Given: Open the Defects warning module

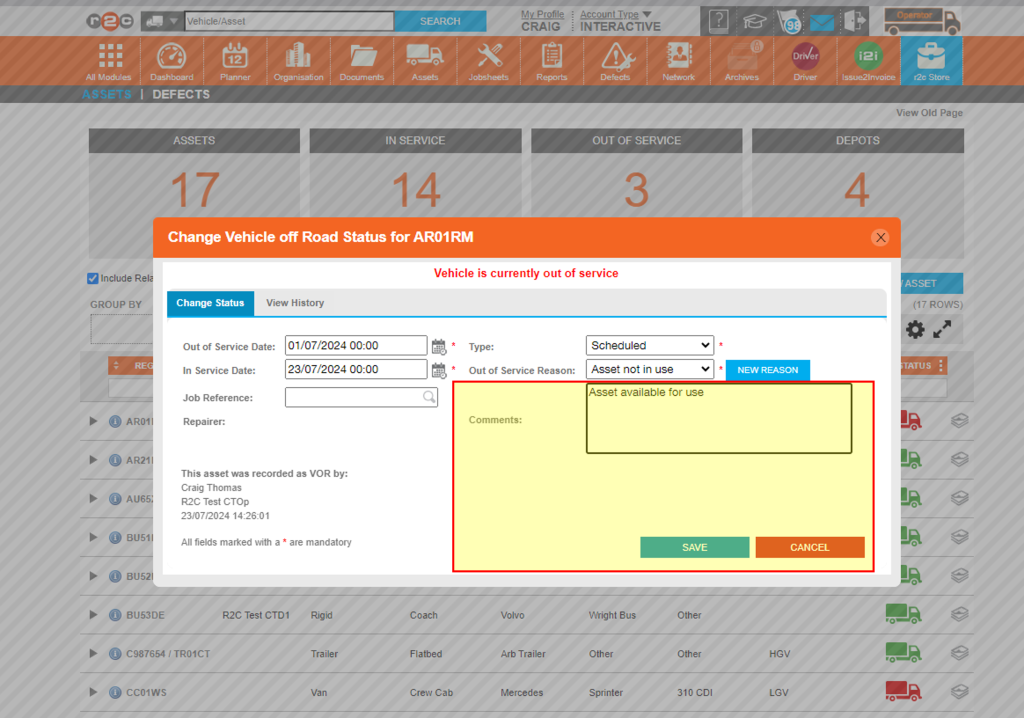Looking at the screenshot, I should pos(615,61).
